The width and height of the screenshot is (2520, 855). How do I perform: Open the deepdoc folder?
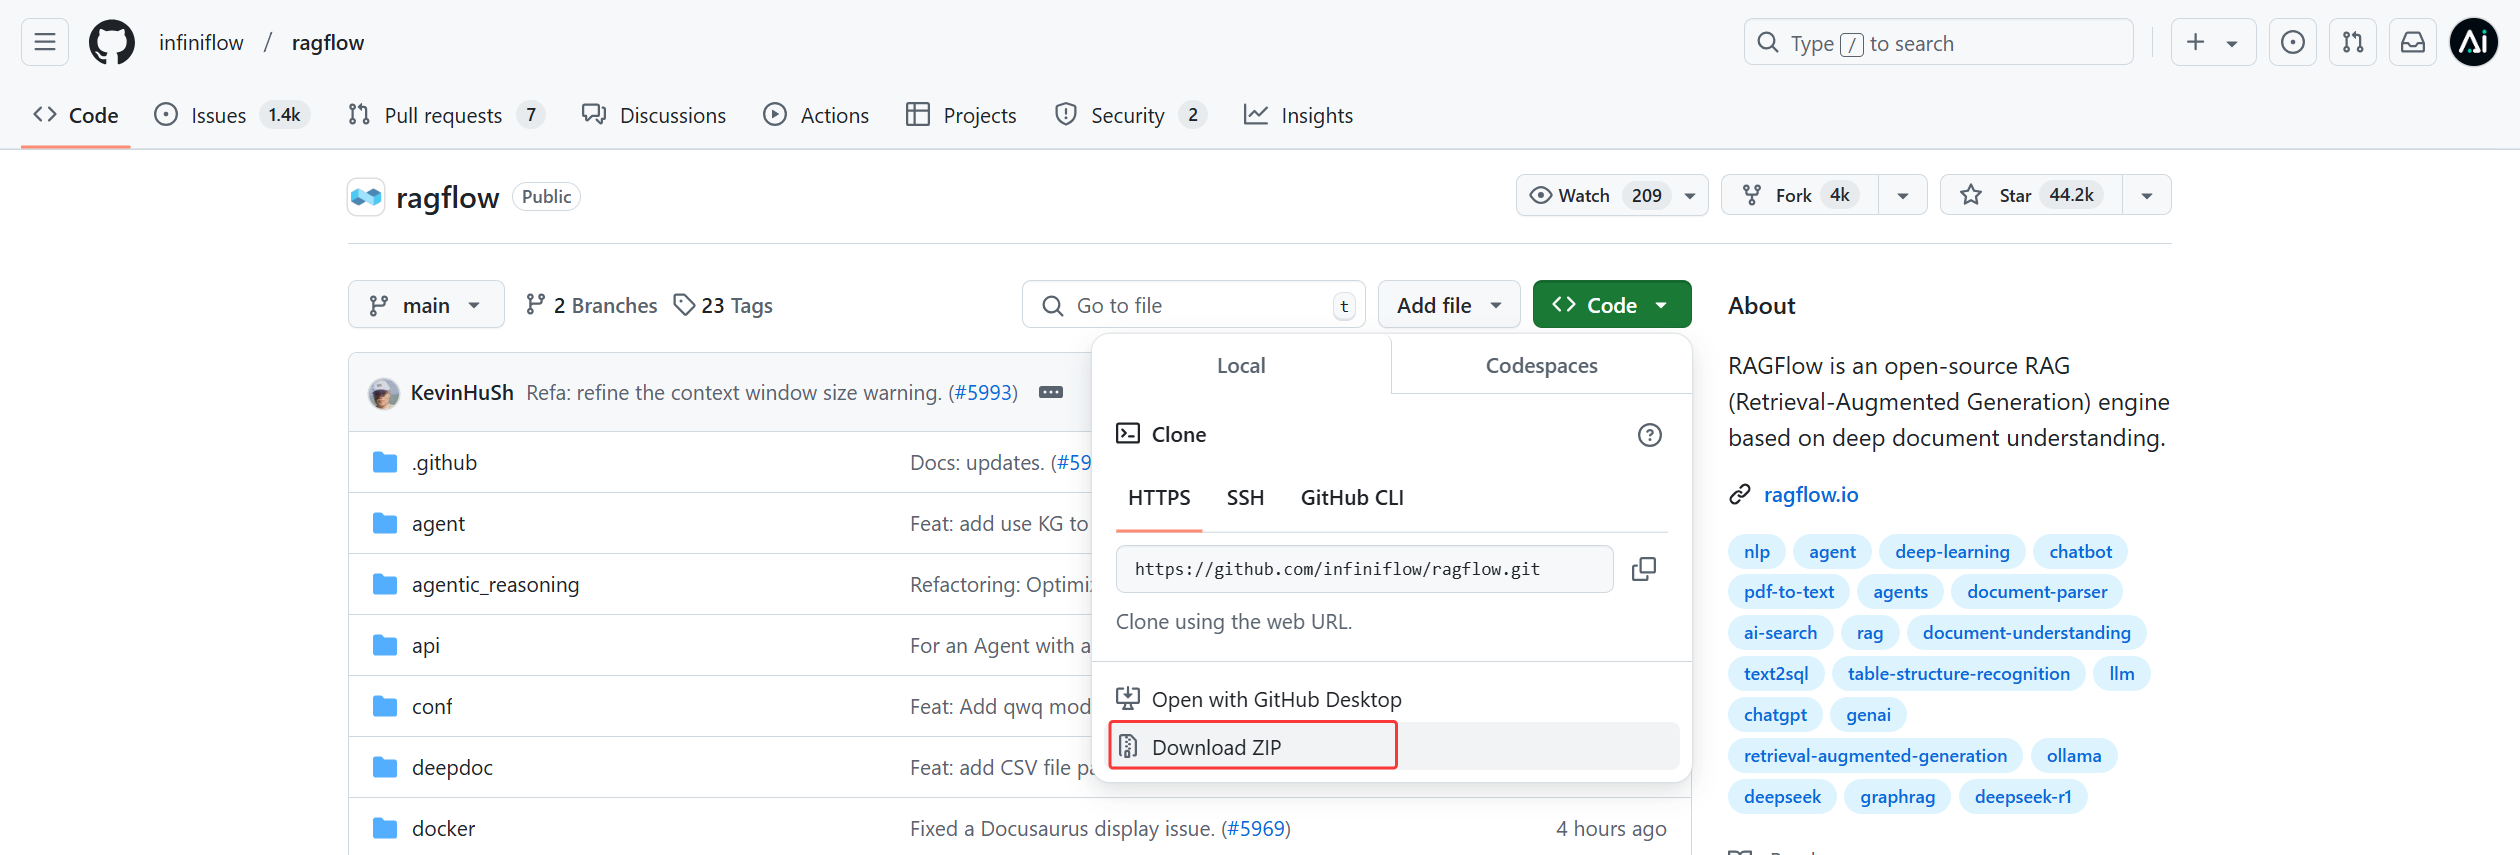[452, 768]
